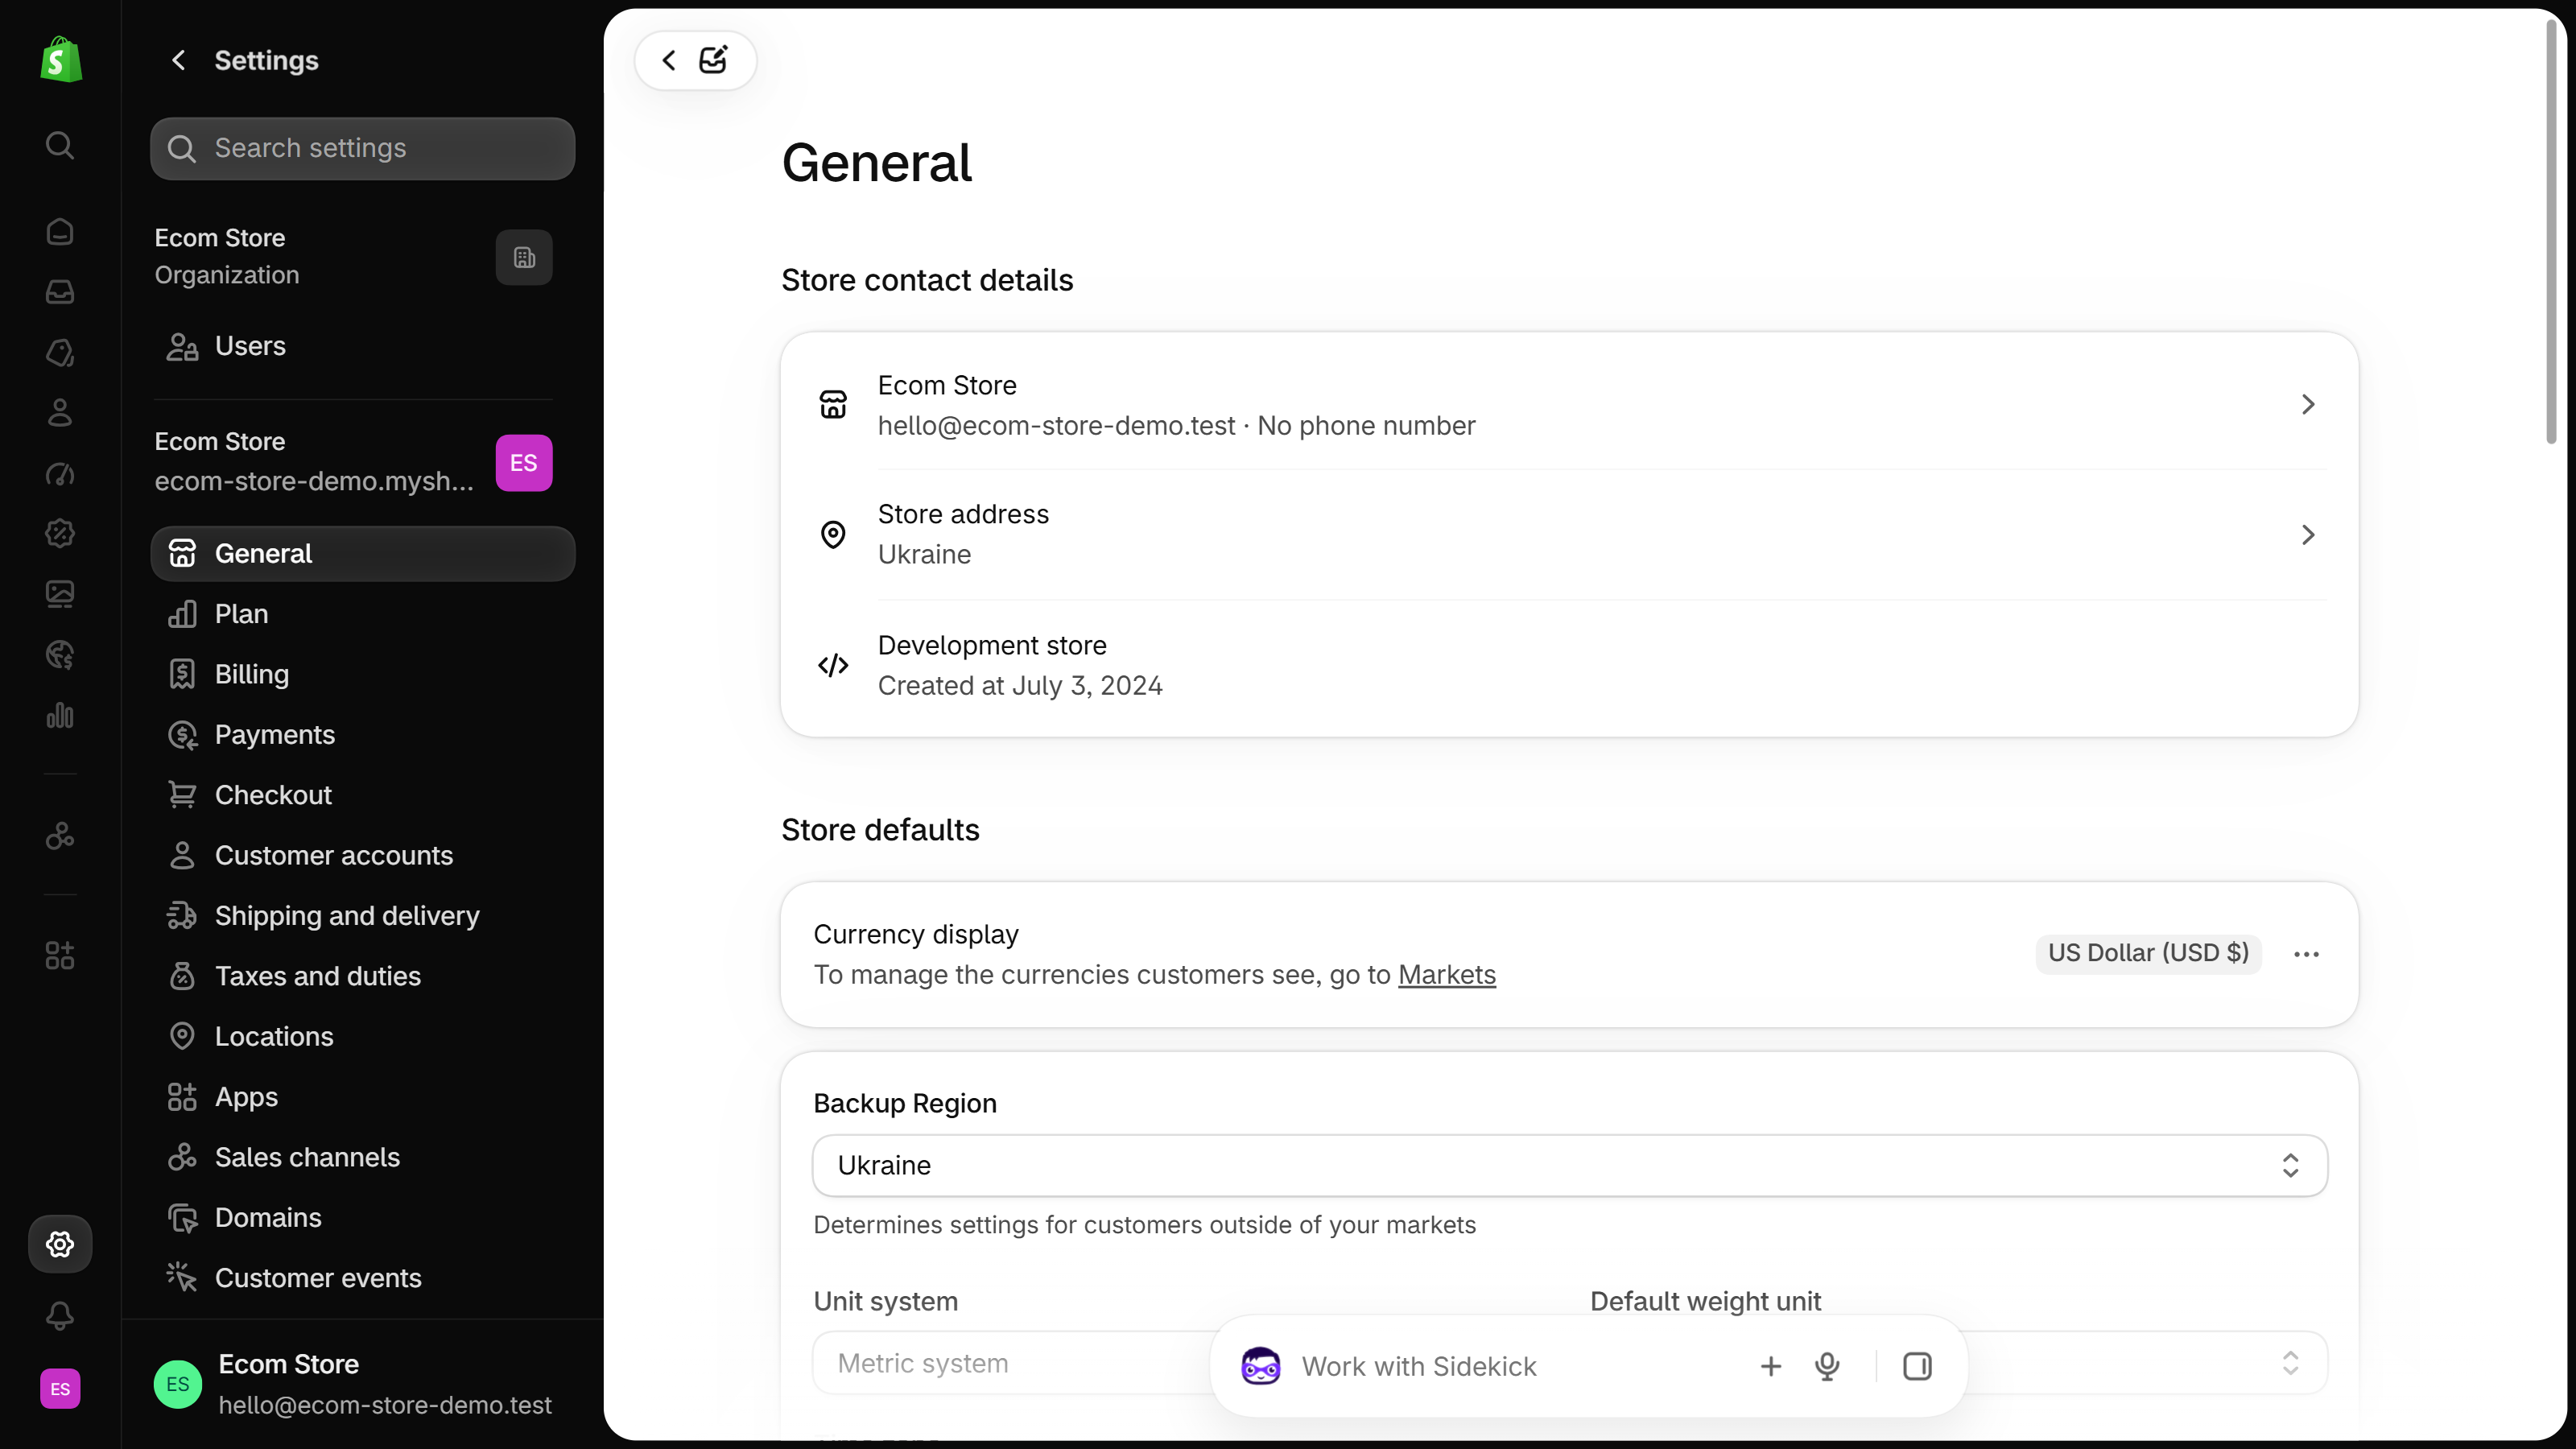Click the Sidekick microphone icon
The width and height of the screenshot is (2576, 1449).
point(1827,1366)
